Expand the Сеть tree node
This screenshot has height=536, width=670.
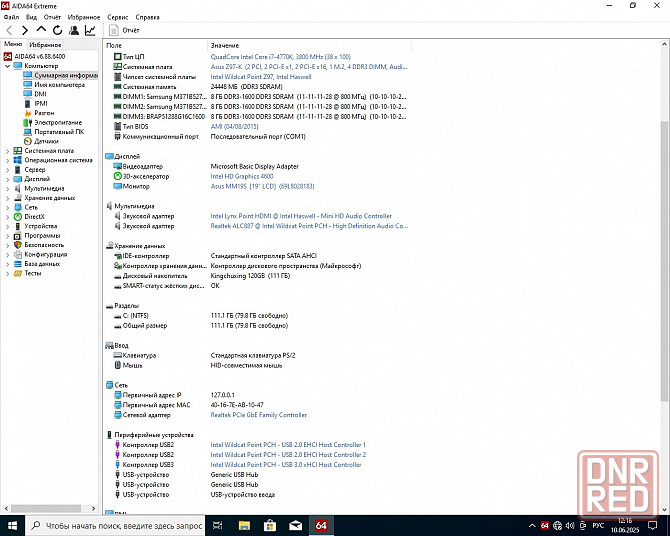click(7, 207)
